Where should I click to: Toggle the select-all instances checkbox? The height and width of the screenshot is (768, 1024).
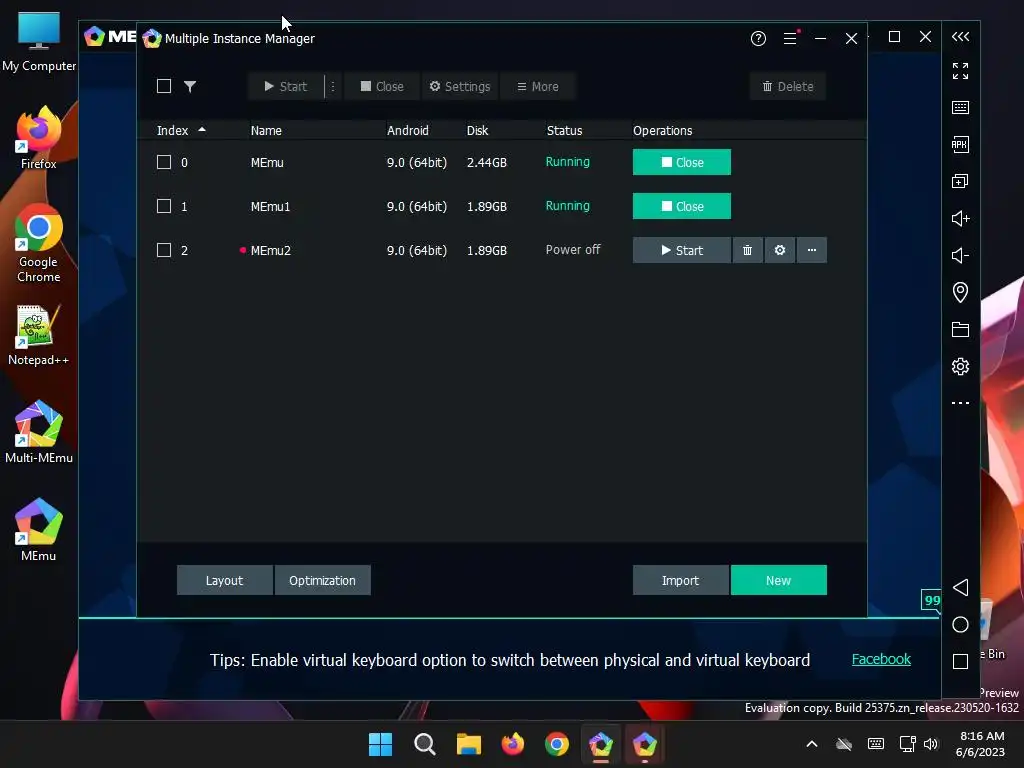pyautogui.click(x=164, y=86)
